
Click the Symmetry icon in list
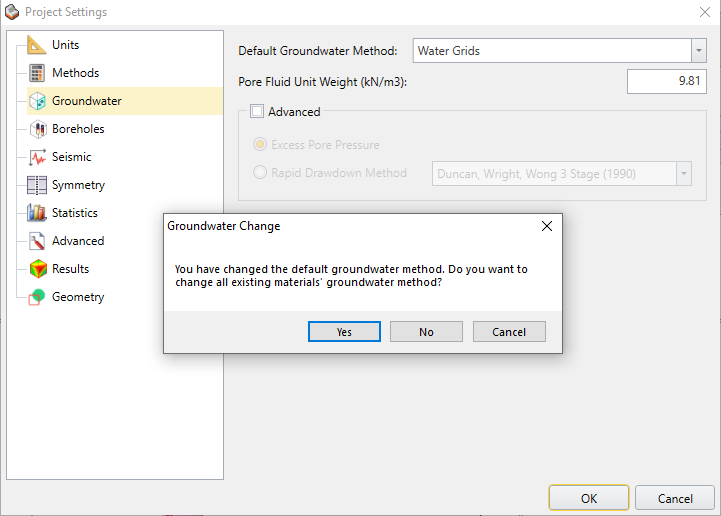tap(37, 185)
